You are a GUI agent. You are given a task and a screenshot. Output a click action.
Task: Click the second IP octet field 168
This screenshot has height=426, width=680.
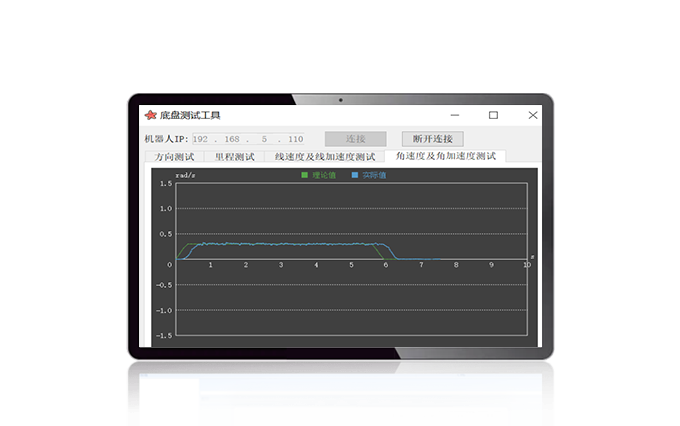(x=234, y=139)
